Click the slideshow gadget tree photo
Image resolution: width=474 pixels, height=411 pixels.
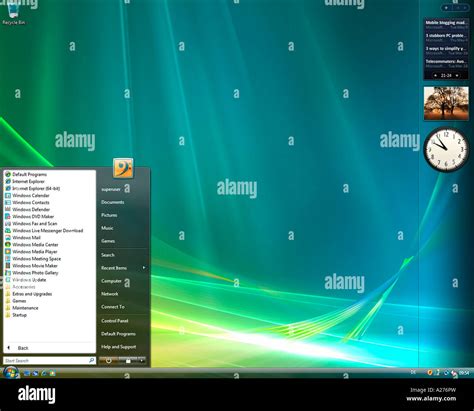(446, 103)
